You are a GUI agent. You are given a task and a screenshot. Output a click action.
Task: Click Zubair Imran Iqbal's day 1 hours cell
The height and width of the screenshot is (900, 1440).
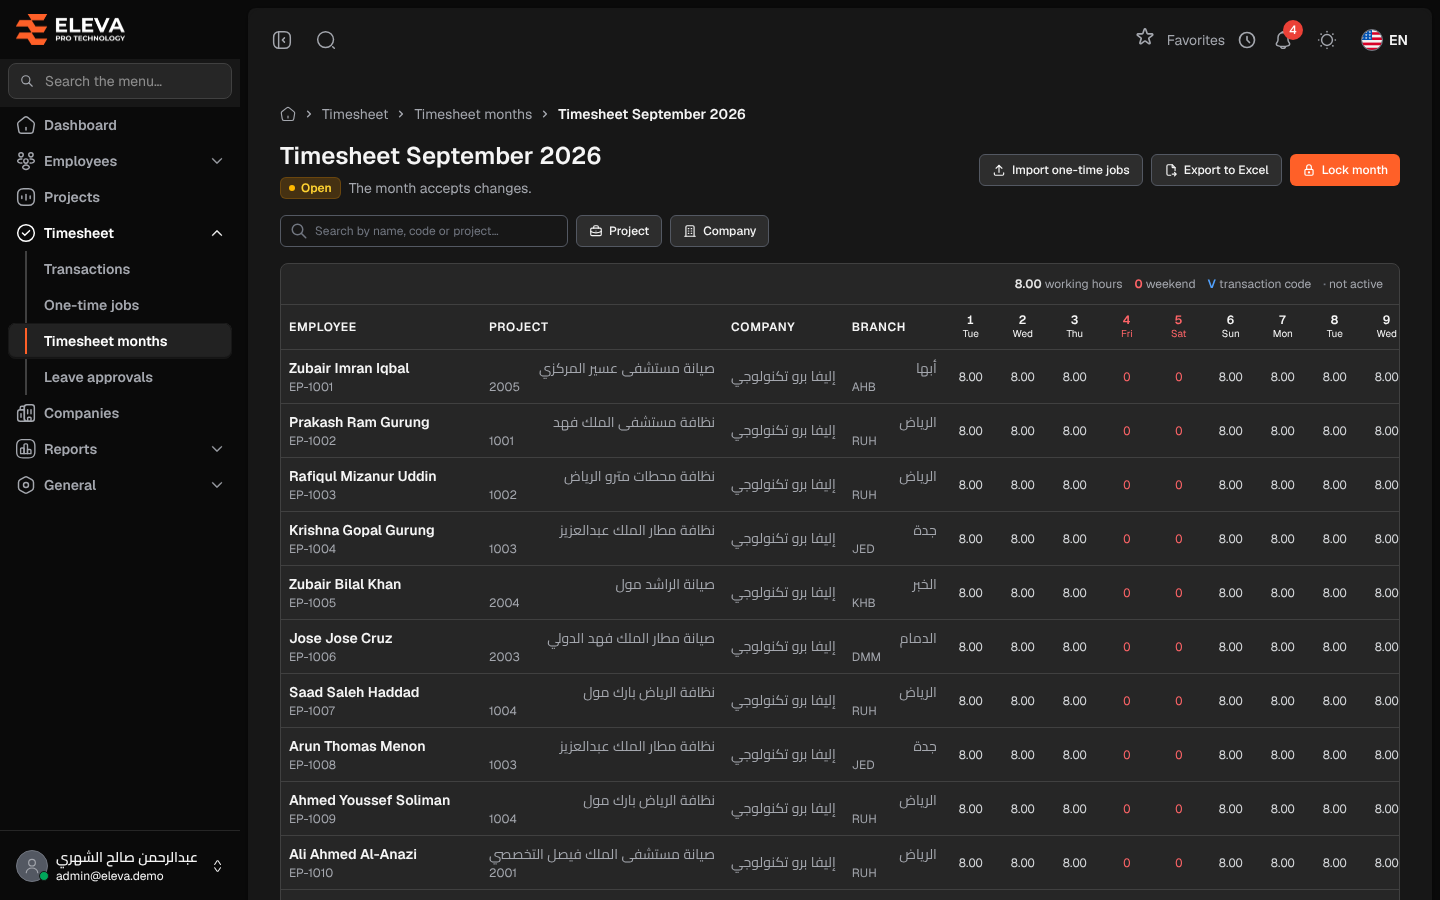point(970,377)
